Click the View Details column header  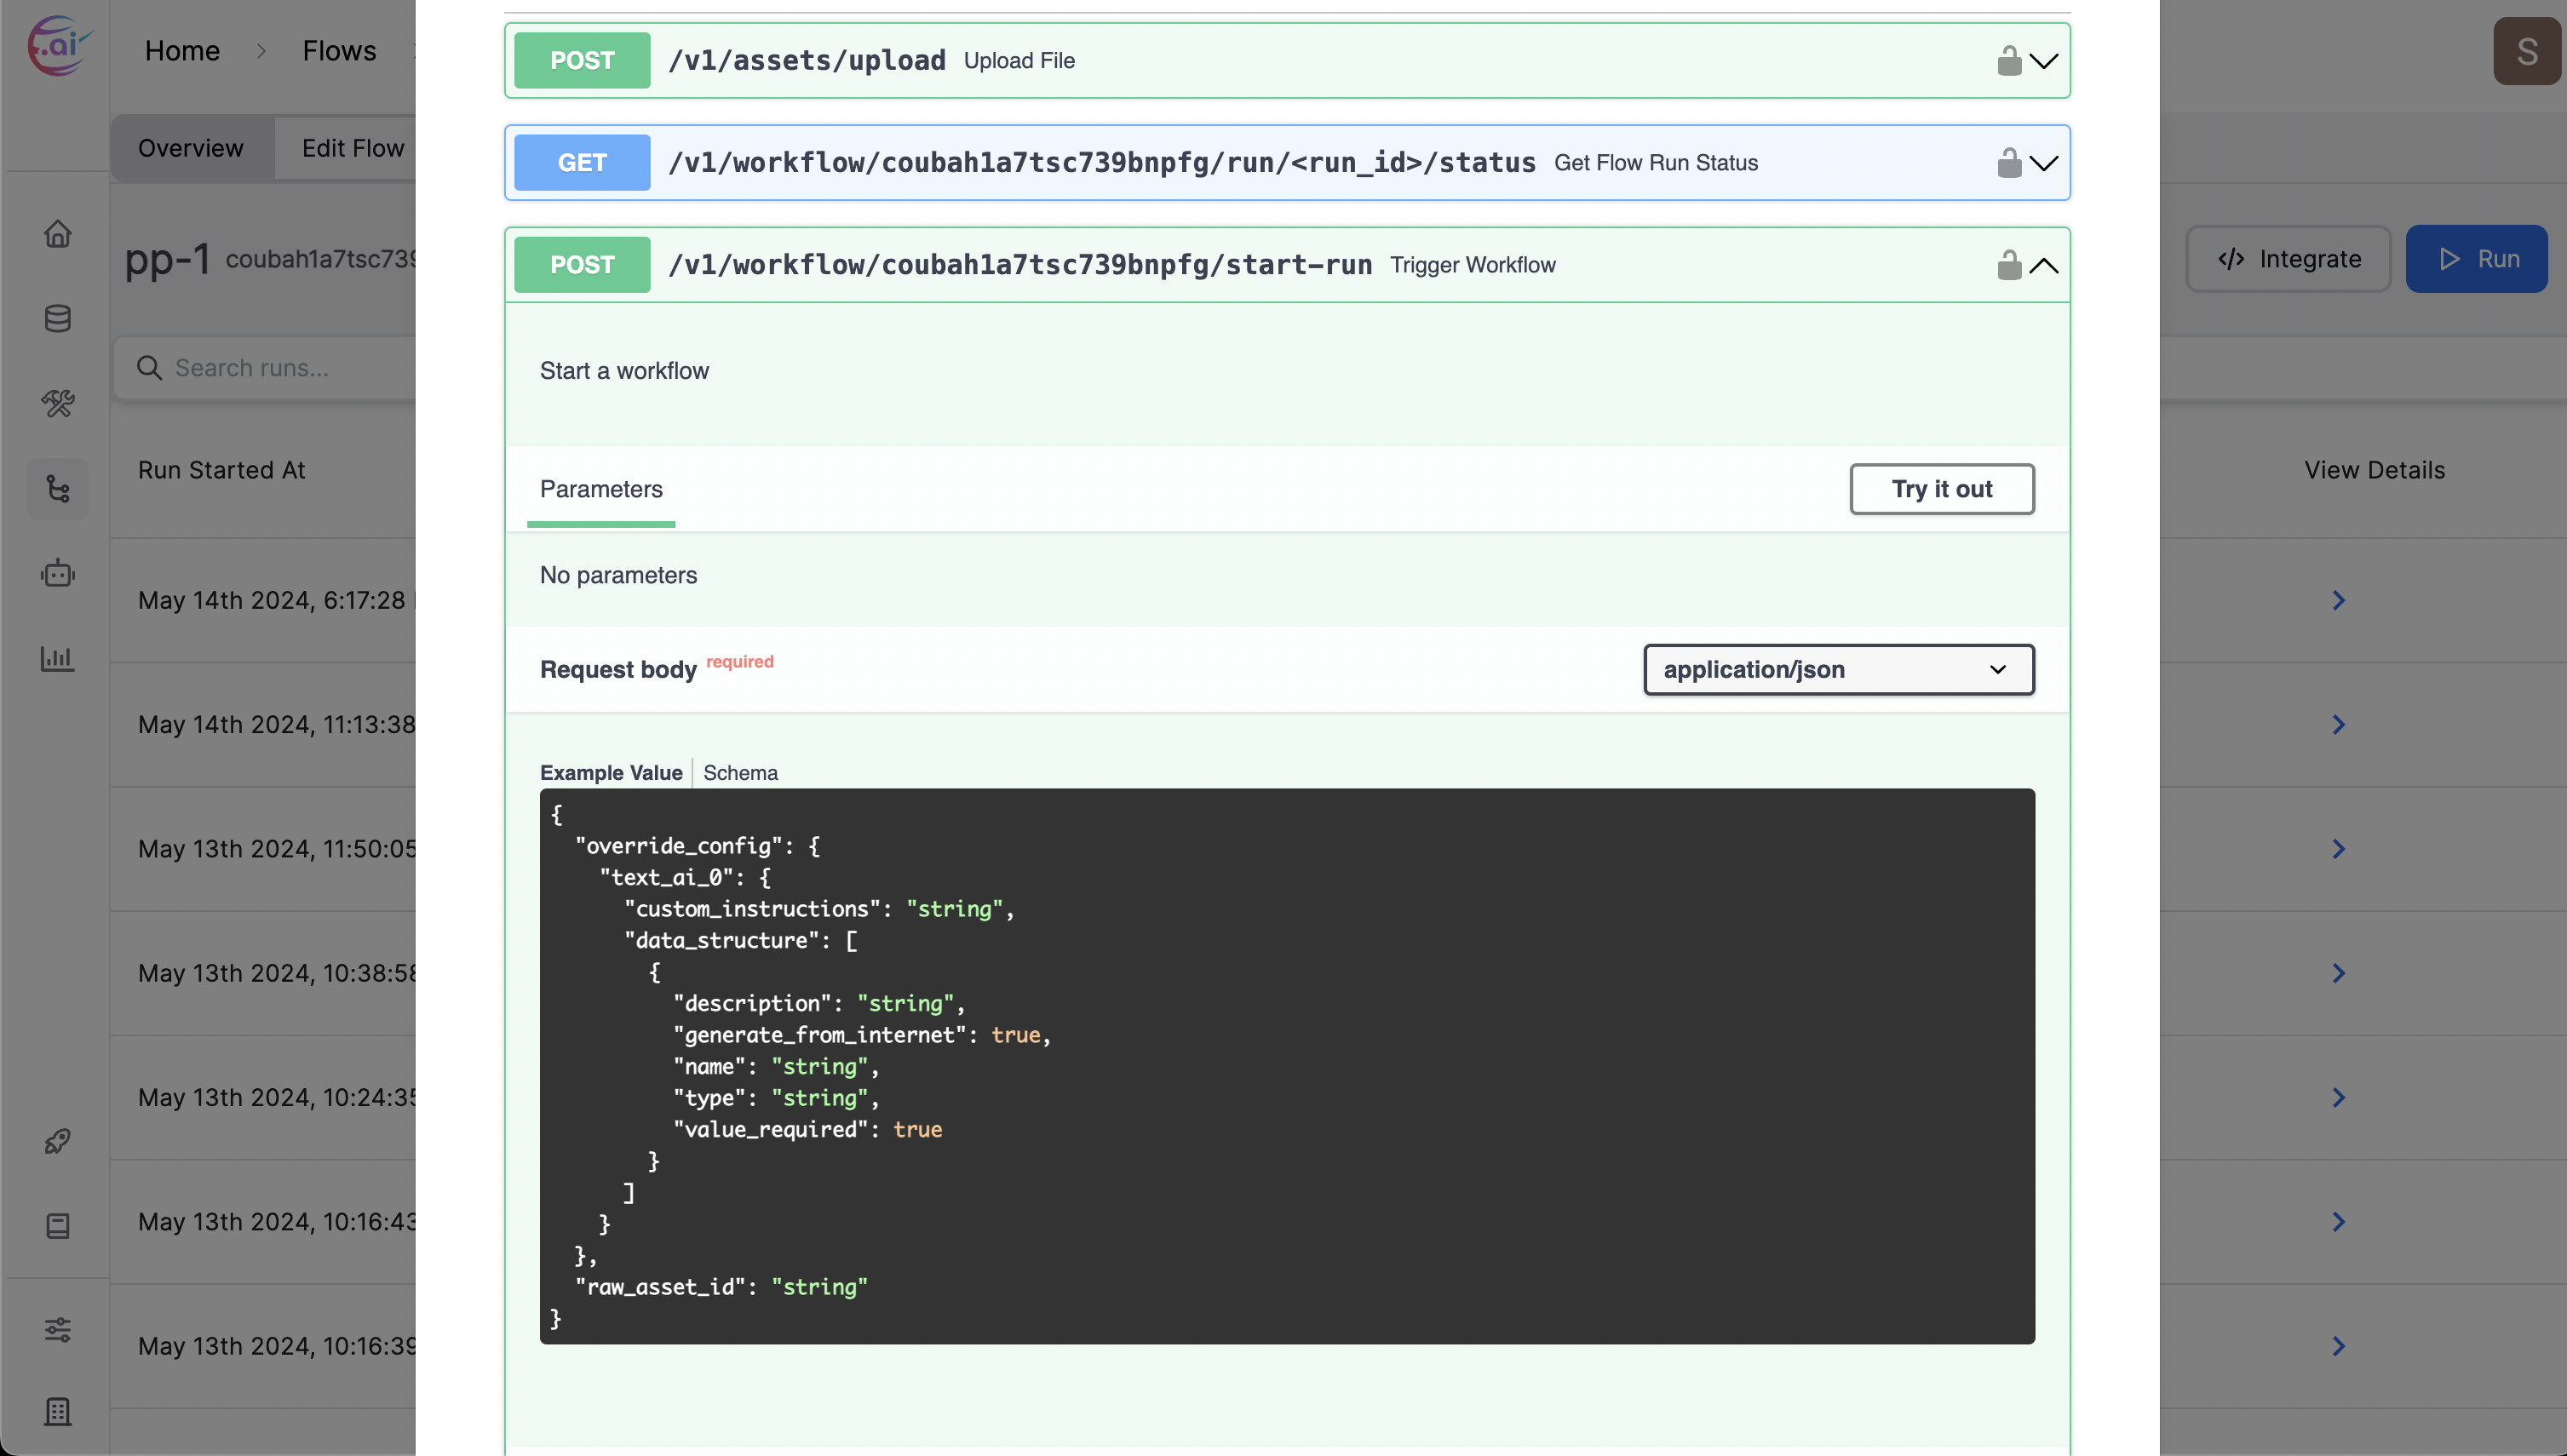pos(2375,470)
